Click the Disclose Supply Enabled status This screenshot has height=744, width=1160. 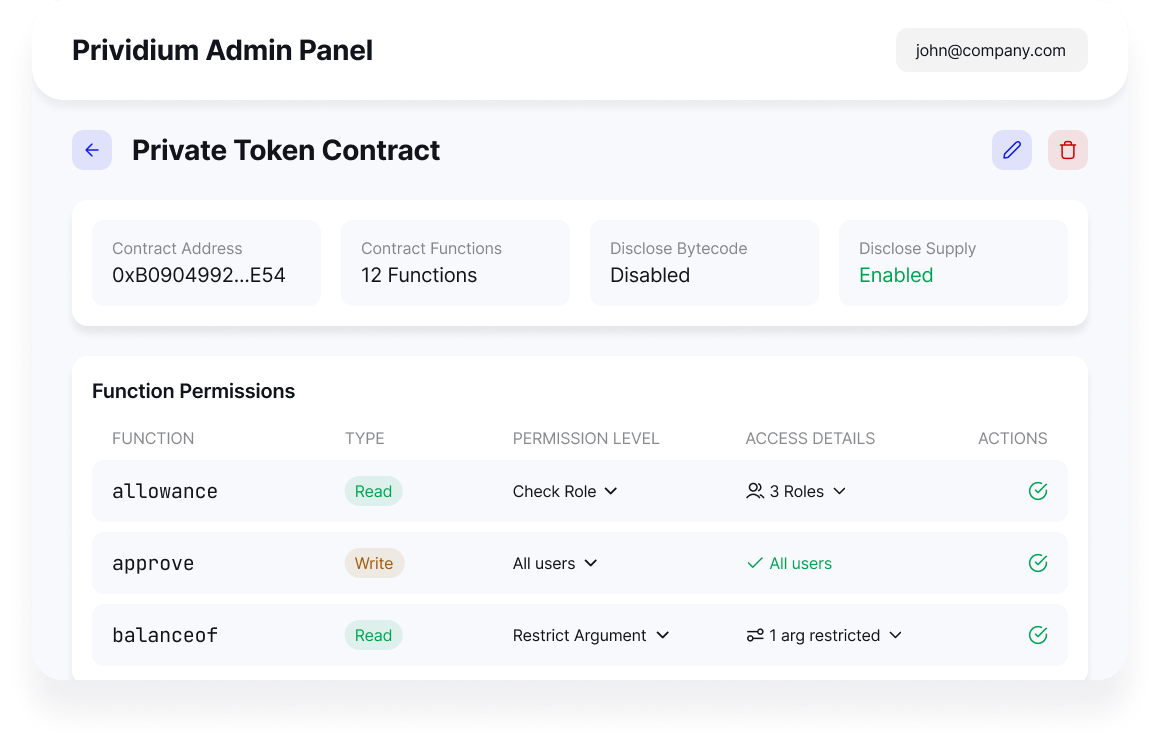(896, 275)
